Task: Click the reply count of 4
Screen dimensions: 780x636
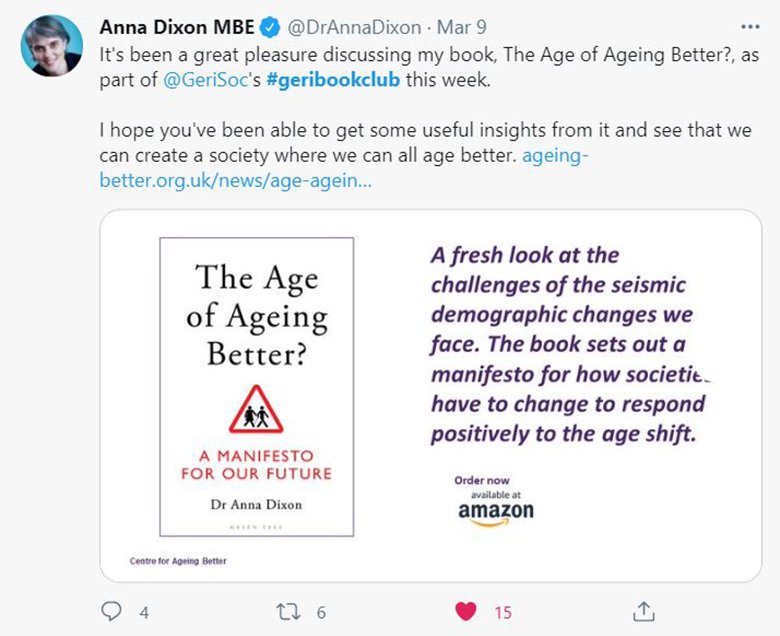Action: point(144,612)
